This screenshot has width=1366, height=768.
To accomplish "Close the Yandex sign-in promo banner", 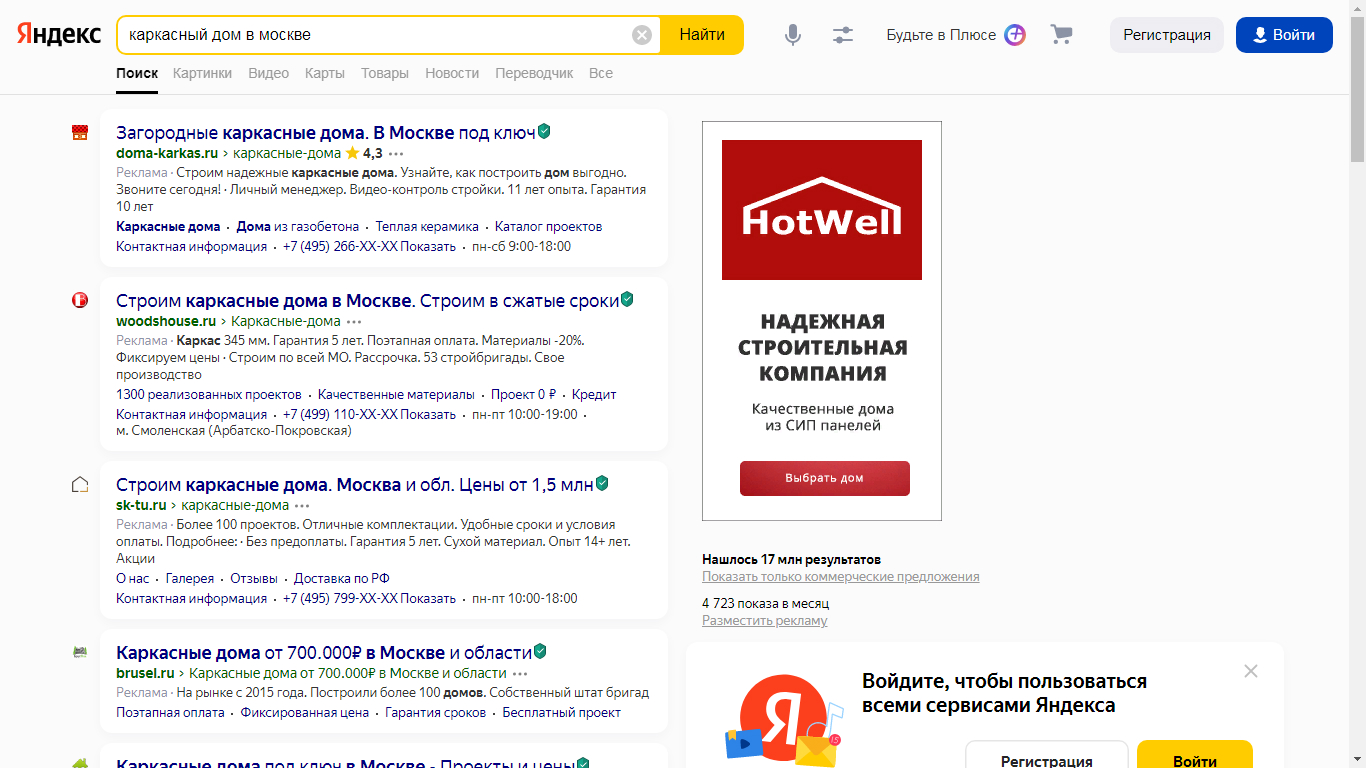I will point(1250,671).
